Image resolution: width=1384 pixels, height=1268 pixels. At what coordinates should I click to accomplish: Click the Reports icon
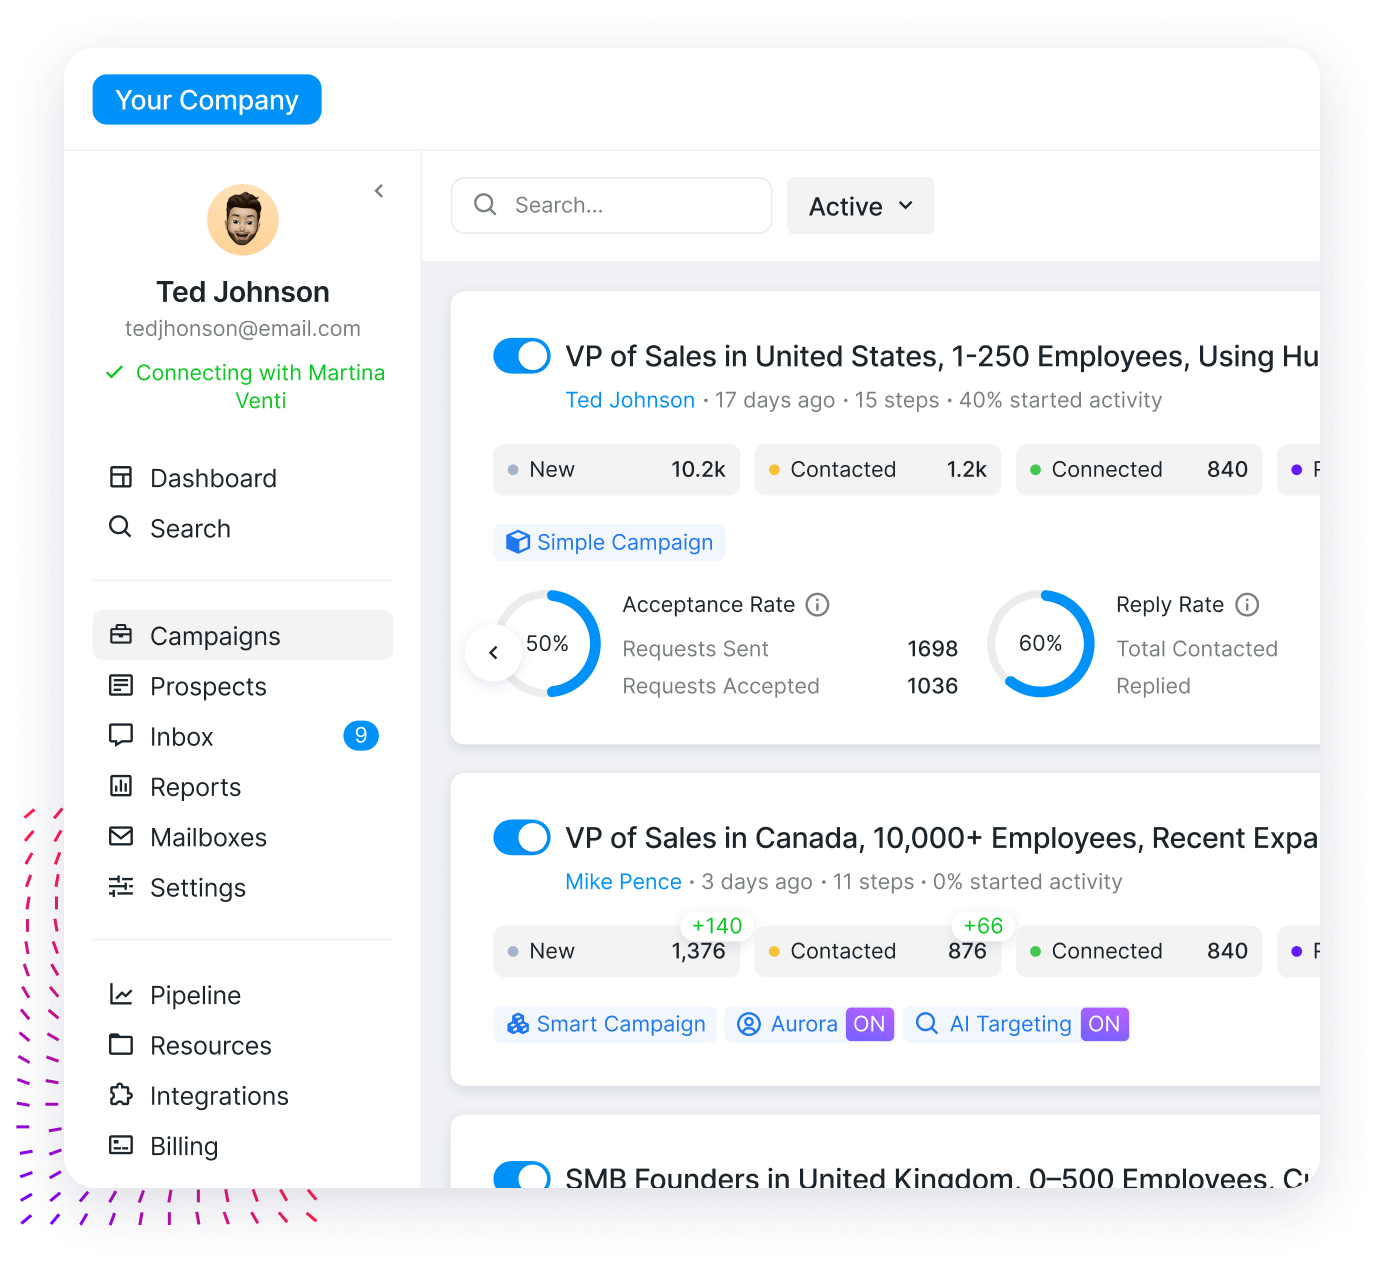click(x=121, y=787)
